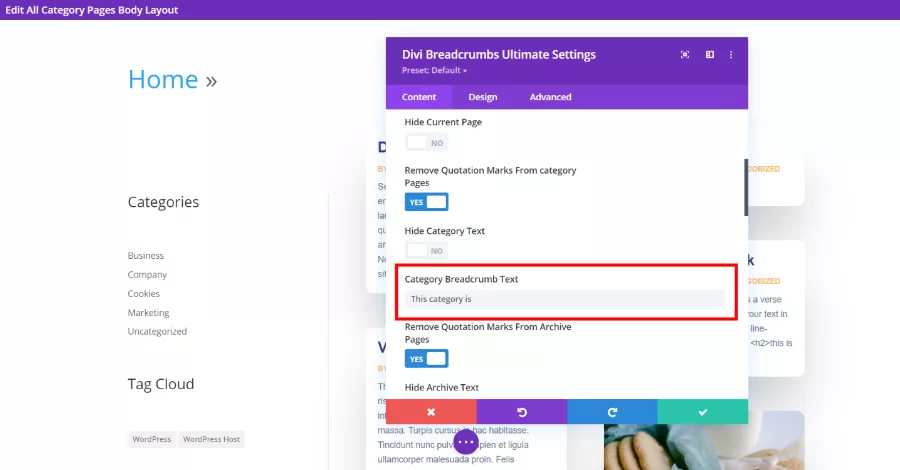The image size is (900, 470).
Task: Undo the last change in settings
Action: (x=522, y=411)
